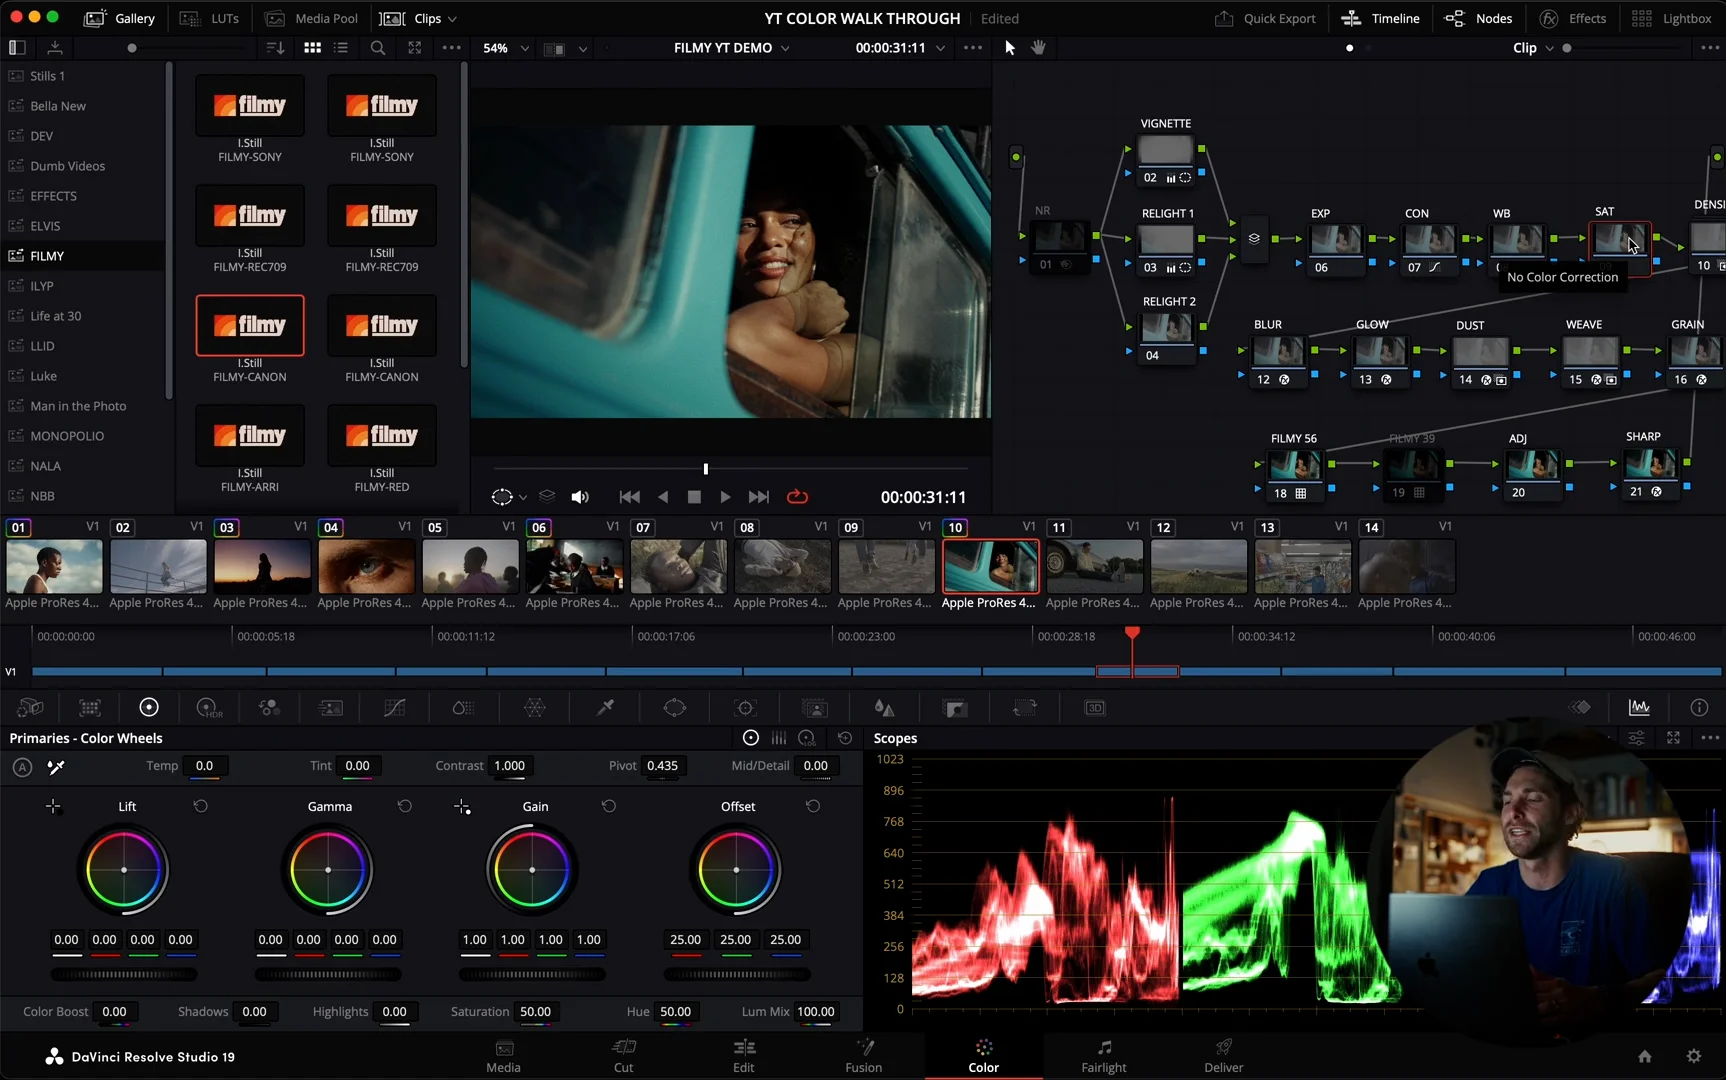Open the viewer zoom 54% dropdown
The height and width of the screenshot is (1080, 1726).
pyautogui.click(x=506, y=48)
